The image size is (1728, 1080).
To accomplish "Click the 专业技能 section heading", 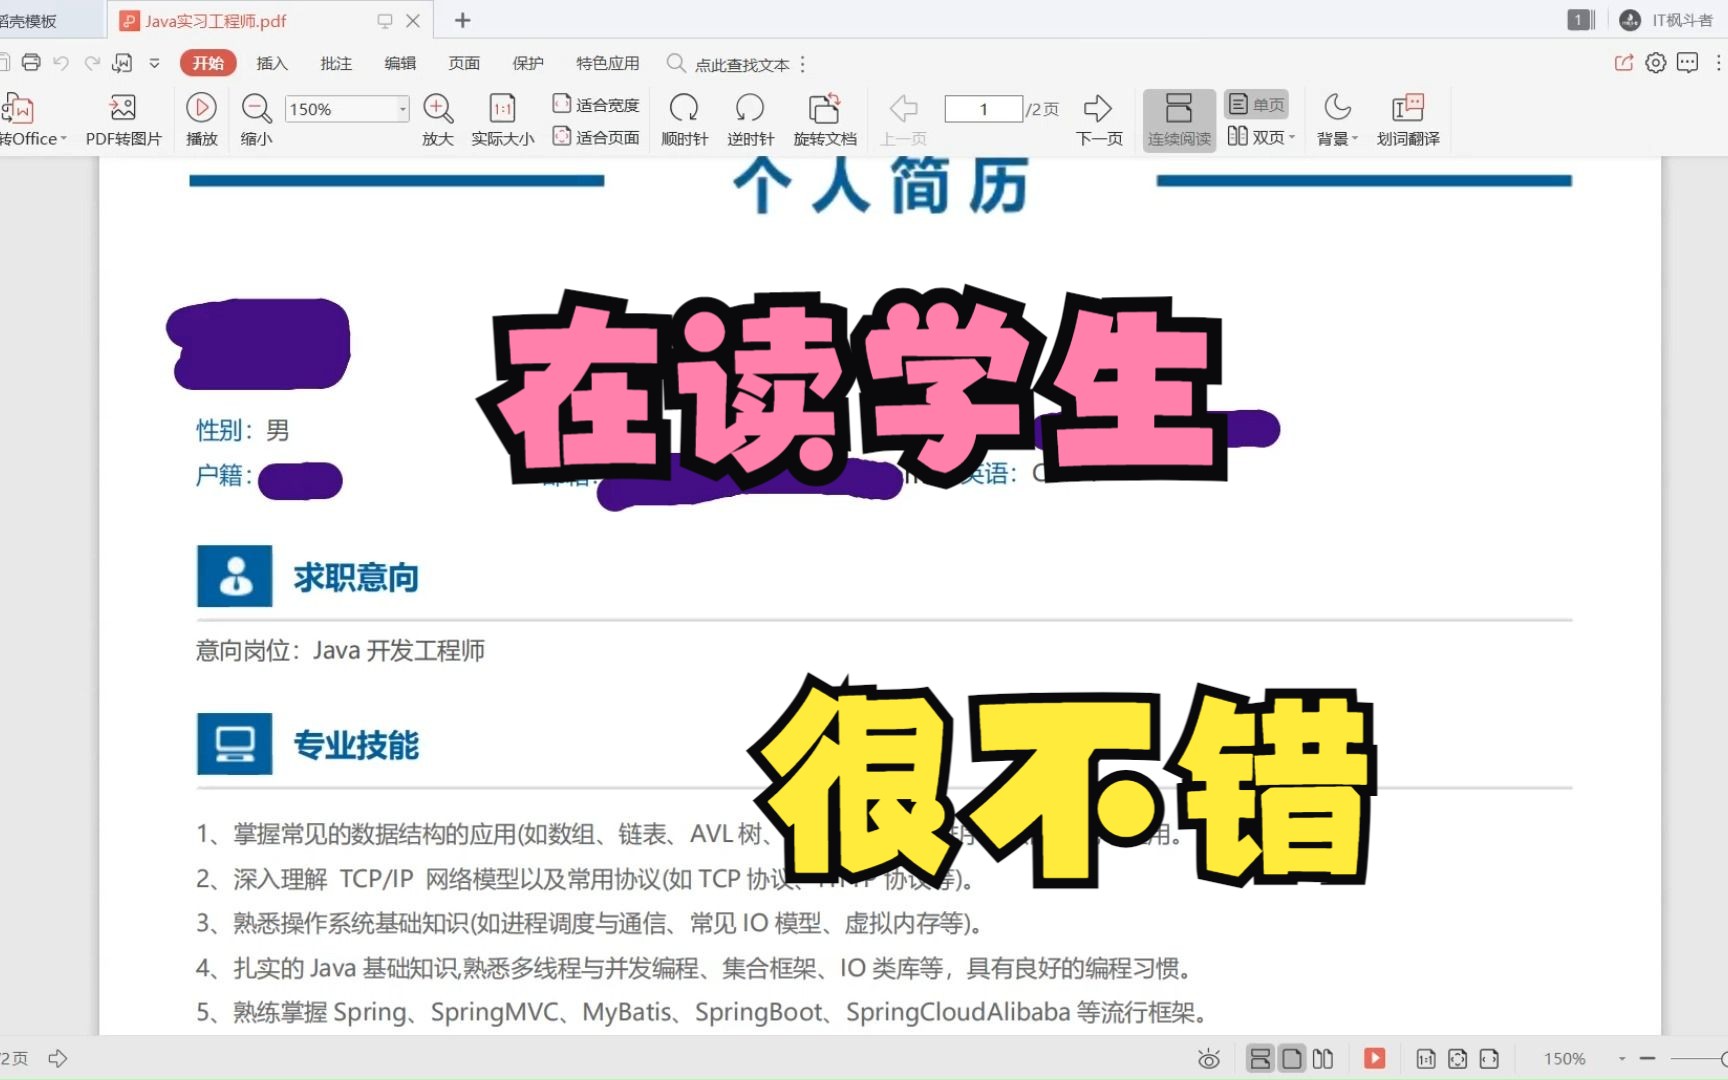I will coord(356,745).
